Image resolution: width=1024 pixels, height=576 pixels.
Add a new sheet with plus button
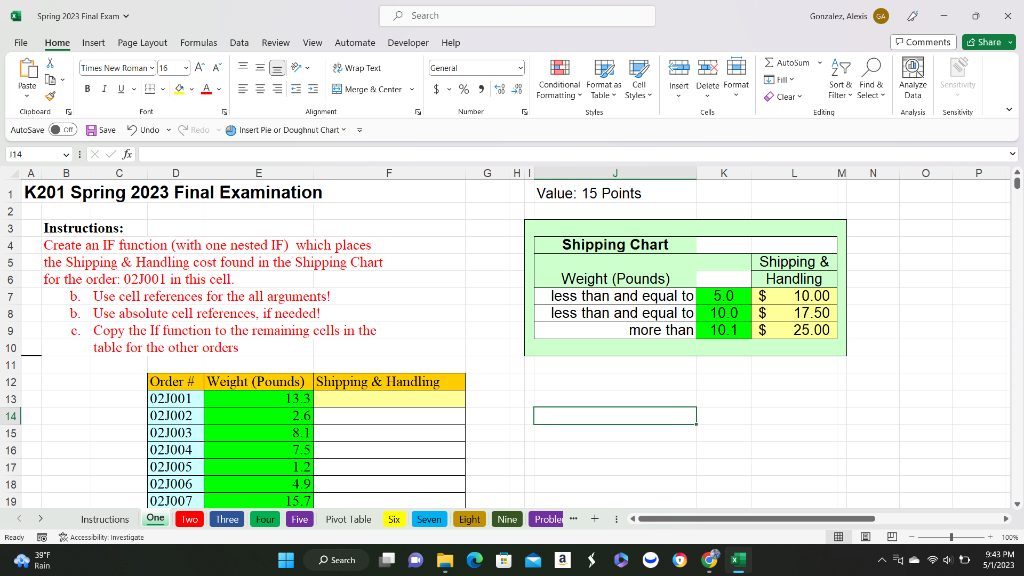click(x=594, y=519)
